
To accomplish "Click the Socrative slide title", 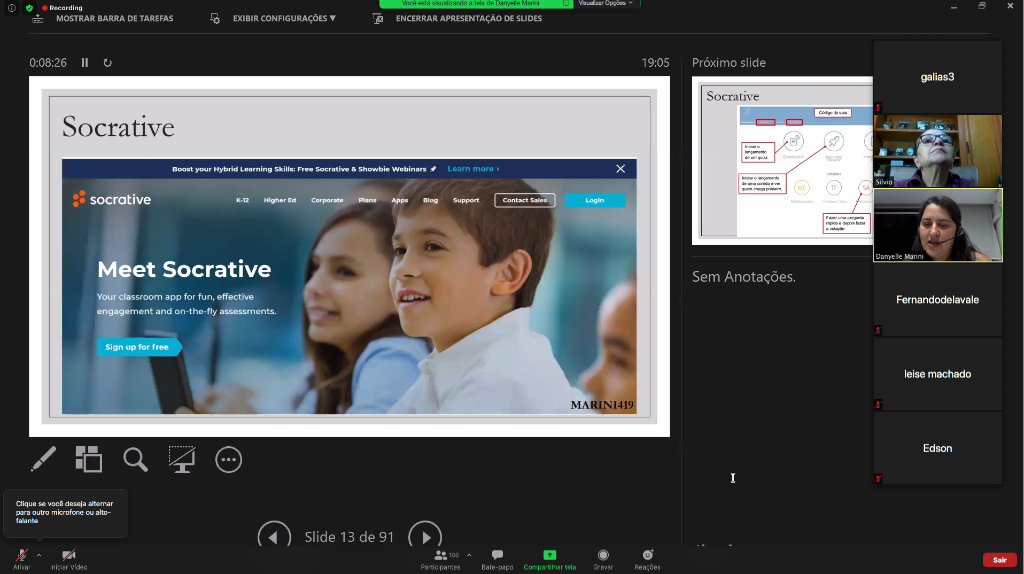I will [x=118, y=127].
